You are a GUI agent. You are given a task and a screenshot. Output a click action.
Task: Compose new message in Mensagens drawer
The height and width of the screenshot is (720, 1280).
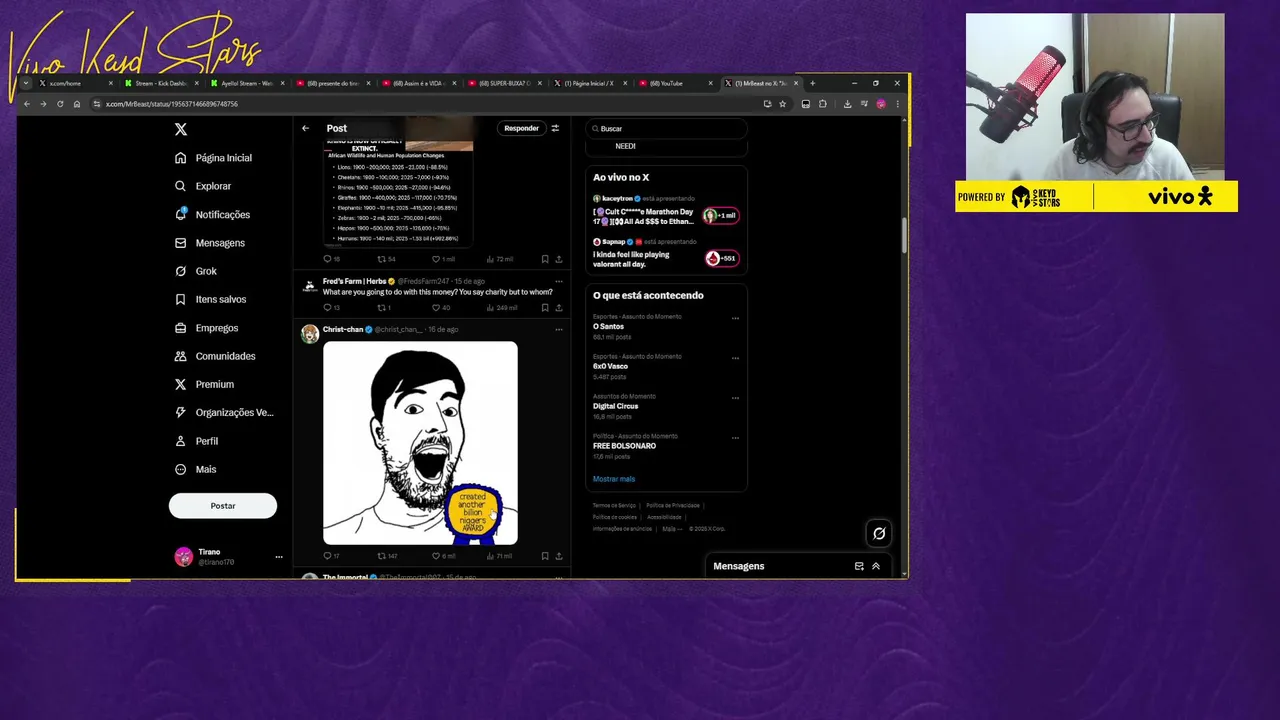[x=859, y=566]
